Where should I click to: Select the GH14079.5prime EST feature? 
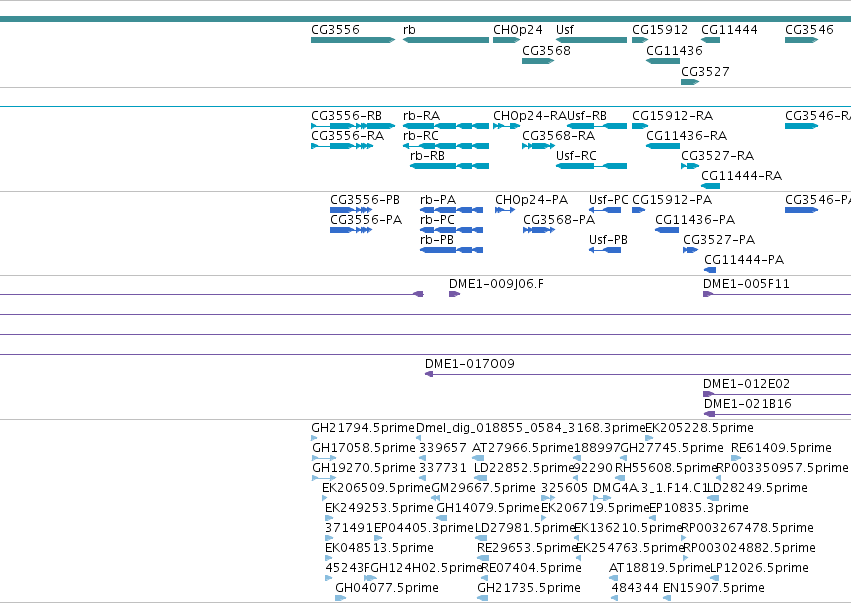[442, 518]
